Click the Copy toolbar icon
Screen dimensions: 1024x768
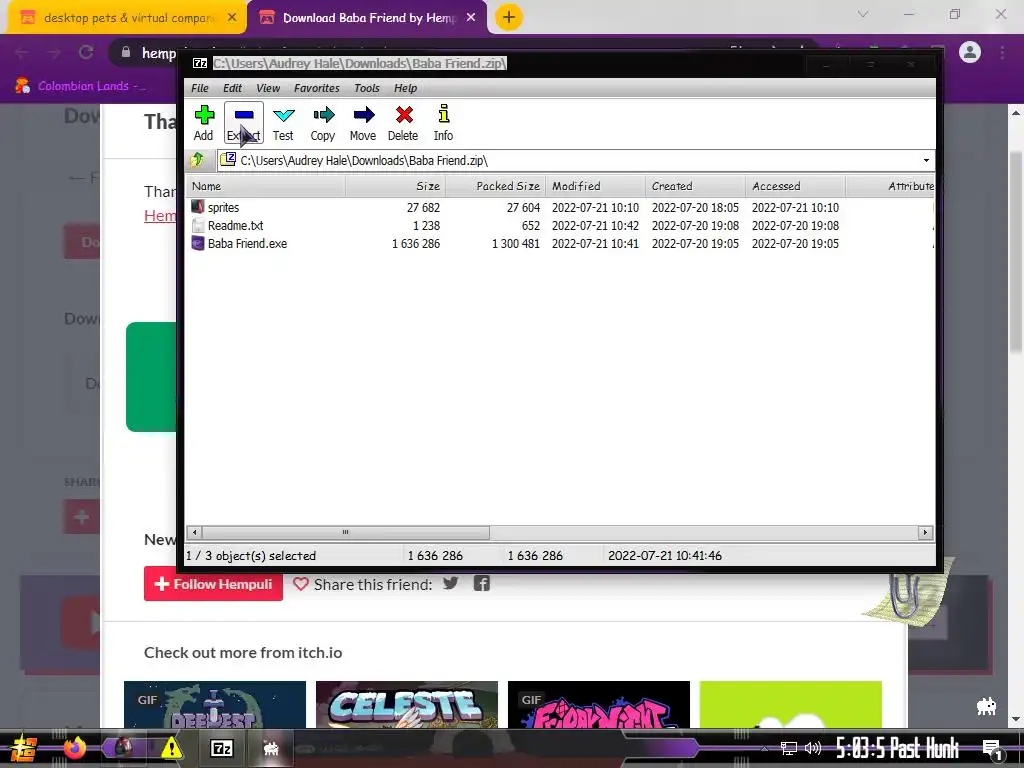[323, 123]
